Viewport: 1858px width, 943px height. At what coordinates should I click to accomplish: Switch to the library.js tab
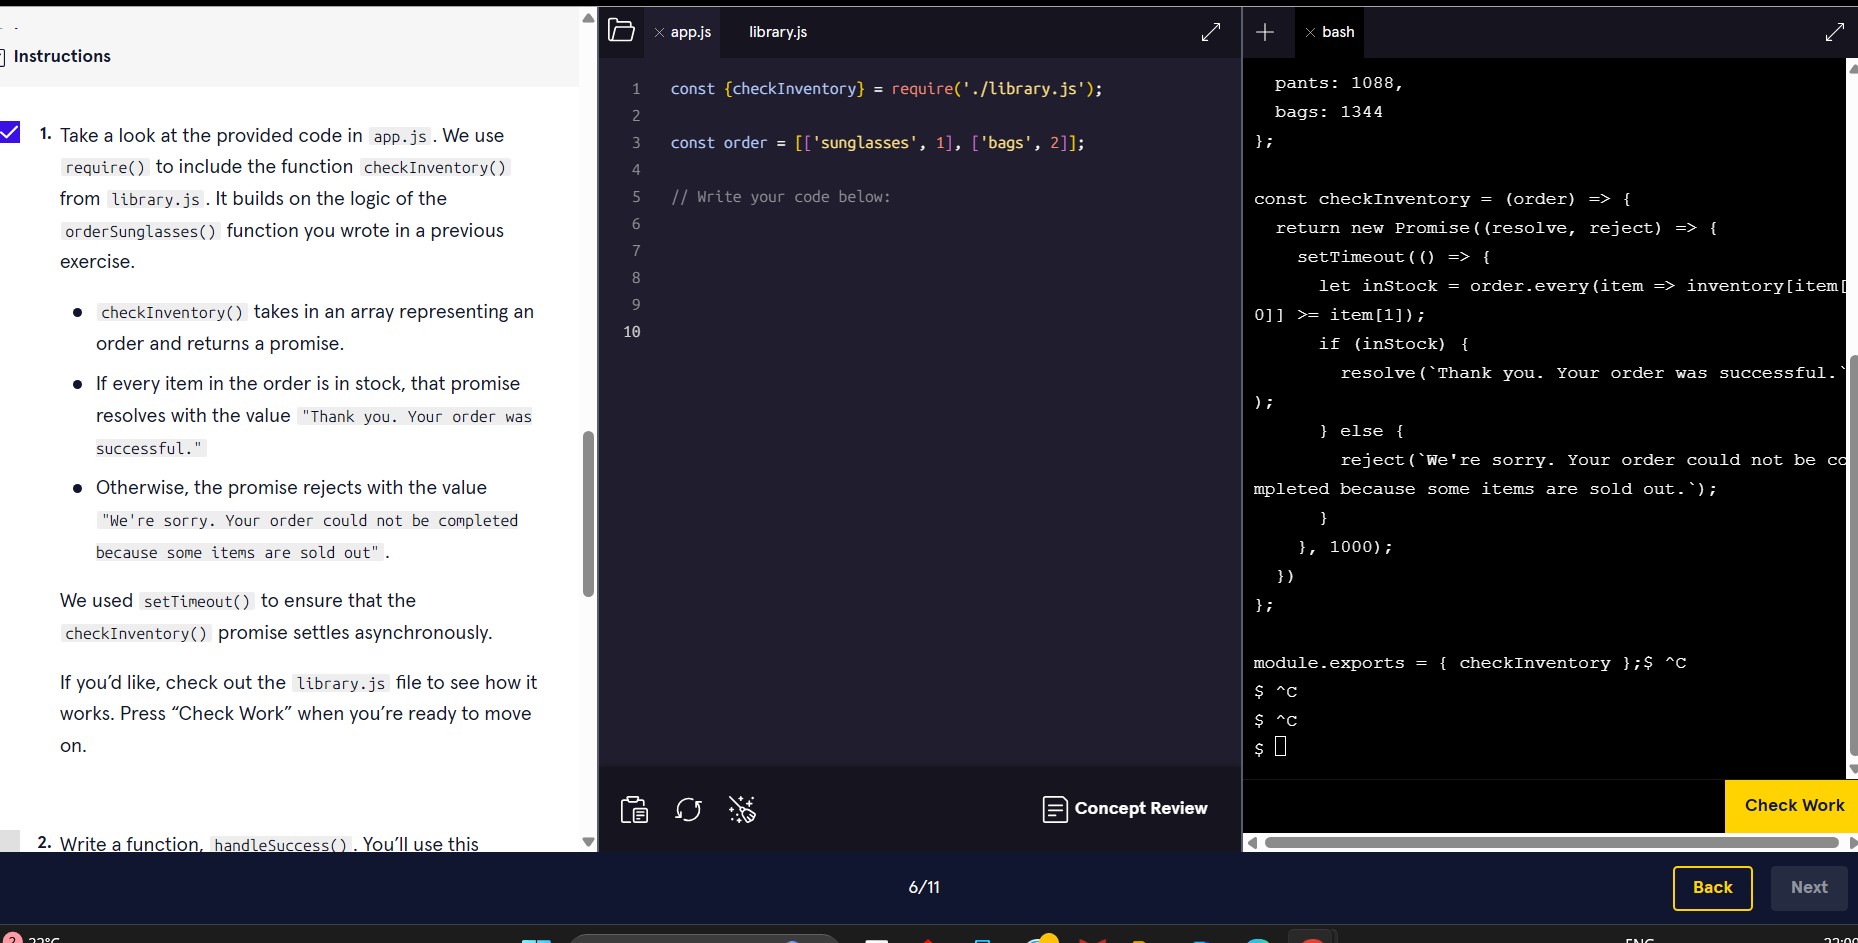click(x=777, y=32)
